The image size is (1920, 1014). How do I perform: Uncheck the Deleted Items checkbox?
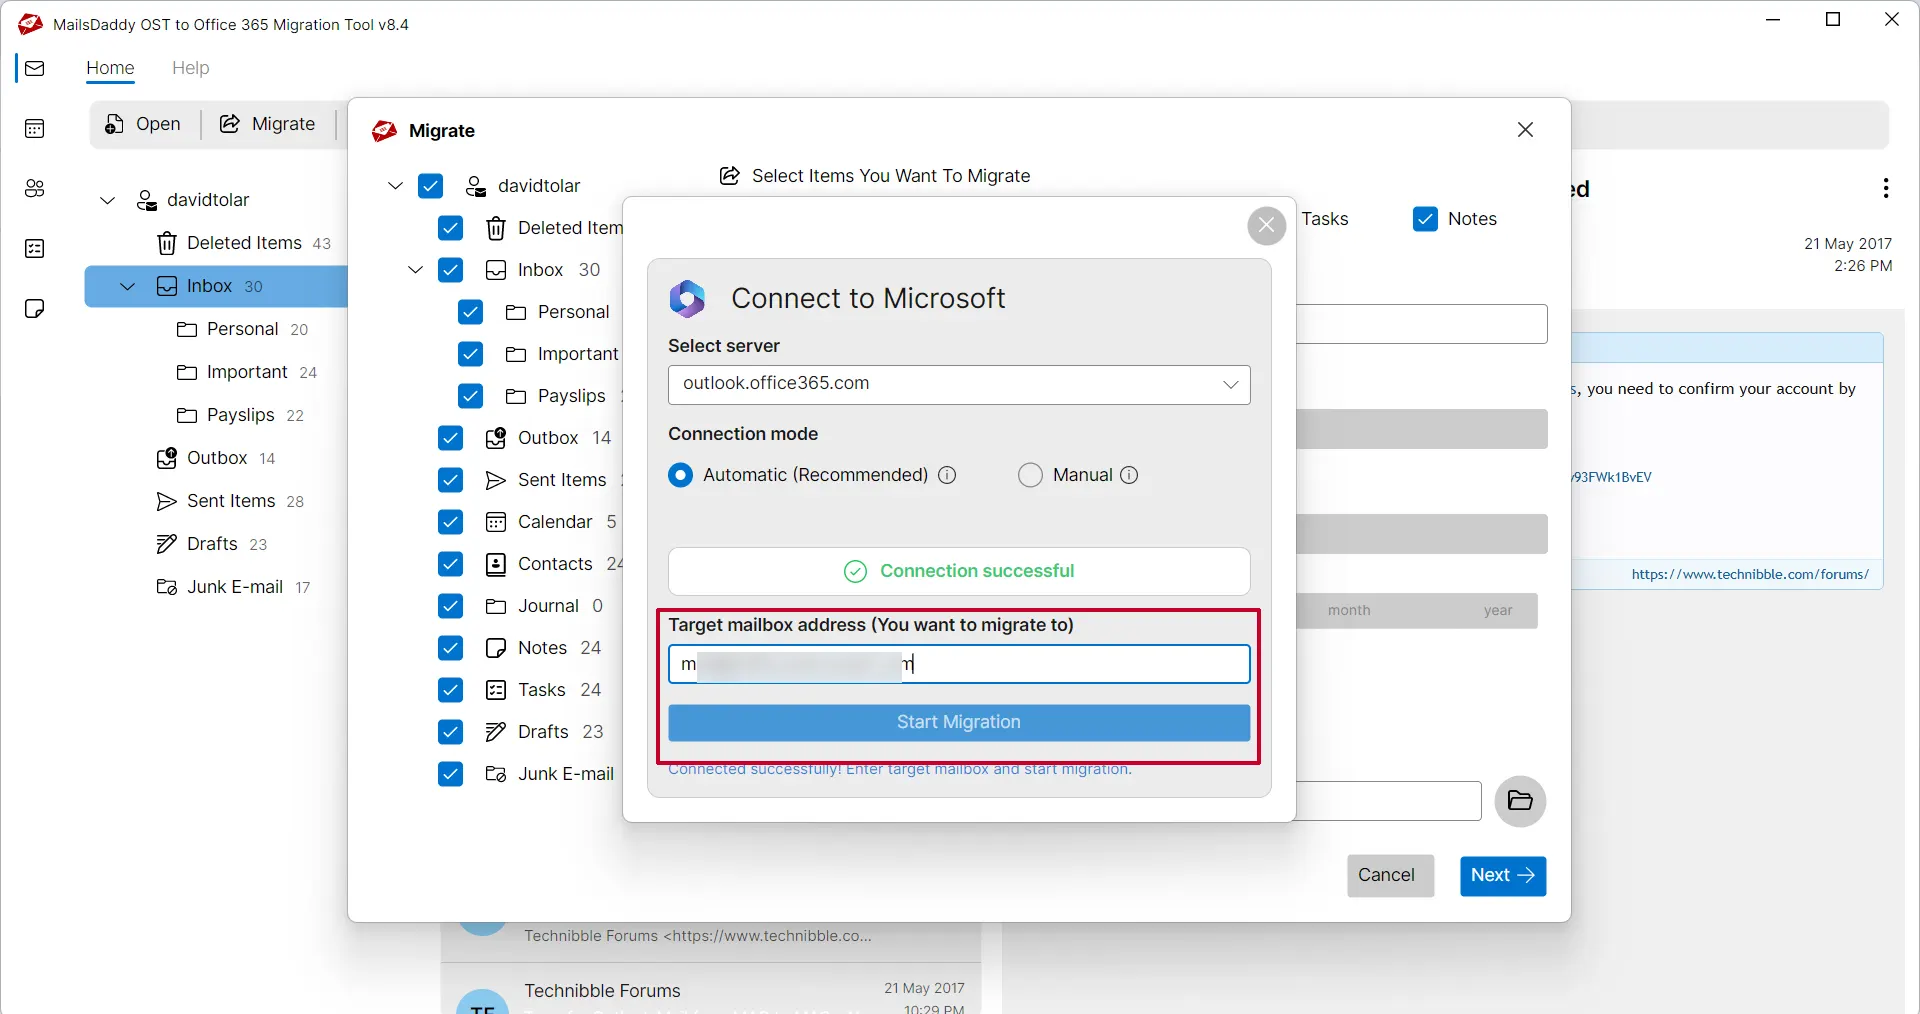pos(451,228)
